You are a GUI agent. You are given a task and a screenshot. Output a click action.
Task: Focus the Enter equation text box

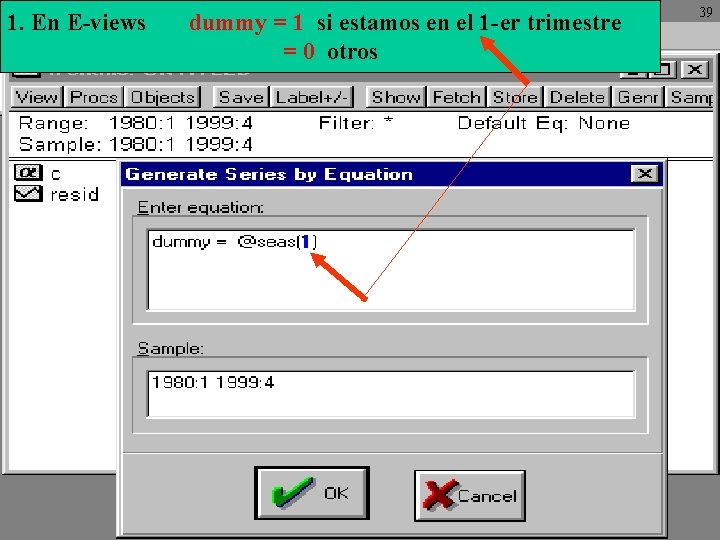391,270
